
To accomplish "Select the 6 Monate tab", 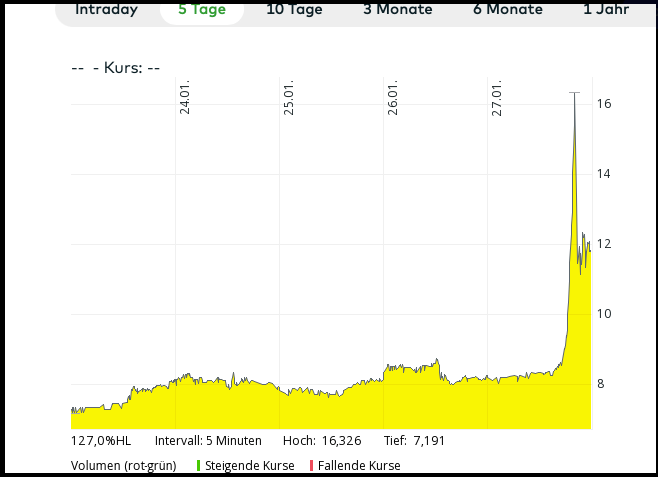I will coord(507,10).
